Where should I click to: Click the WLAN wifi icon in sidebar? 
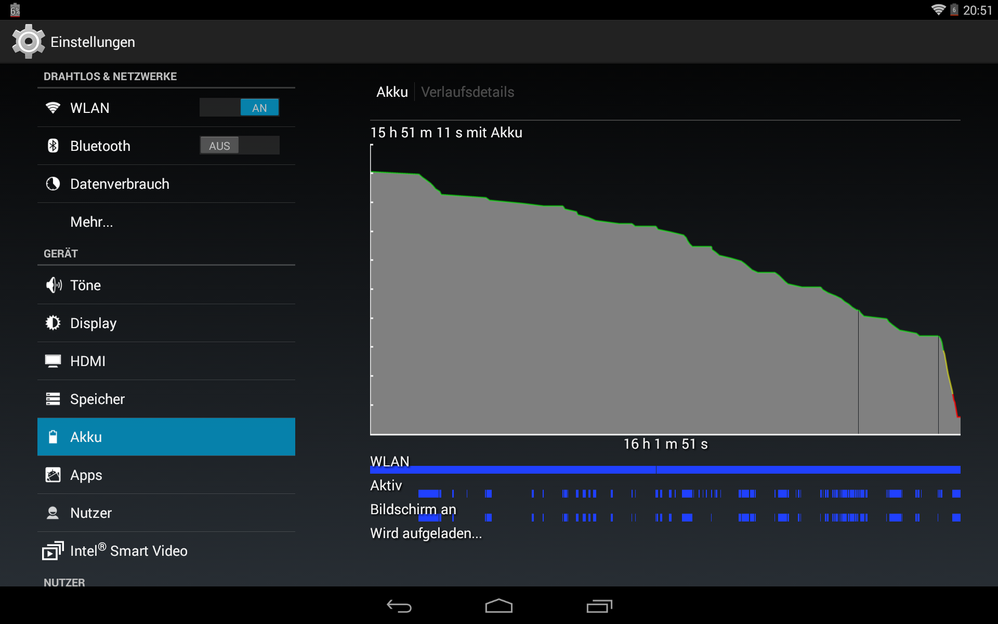[53, 108]
